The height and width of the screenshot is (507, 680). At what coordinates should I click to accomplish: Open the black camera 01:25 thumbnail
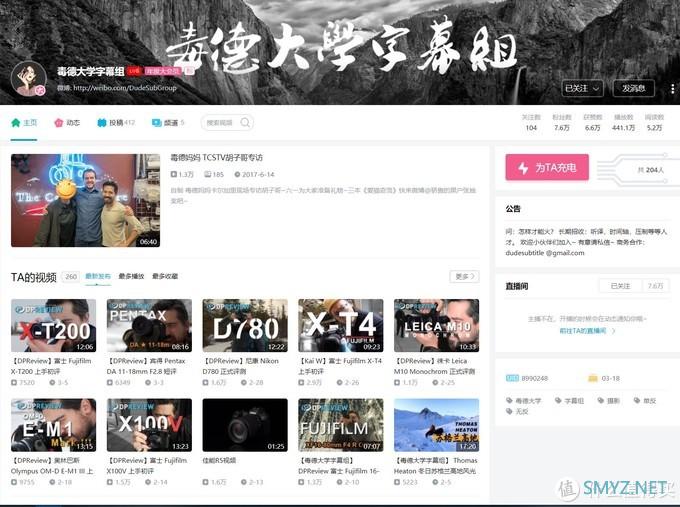point(245,425)
